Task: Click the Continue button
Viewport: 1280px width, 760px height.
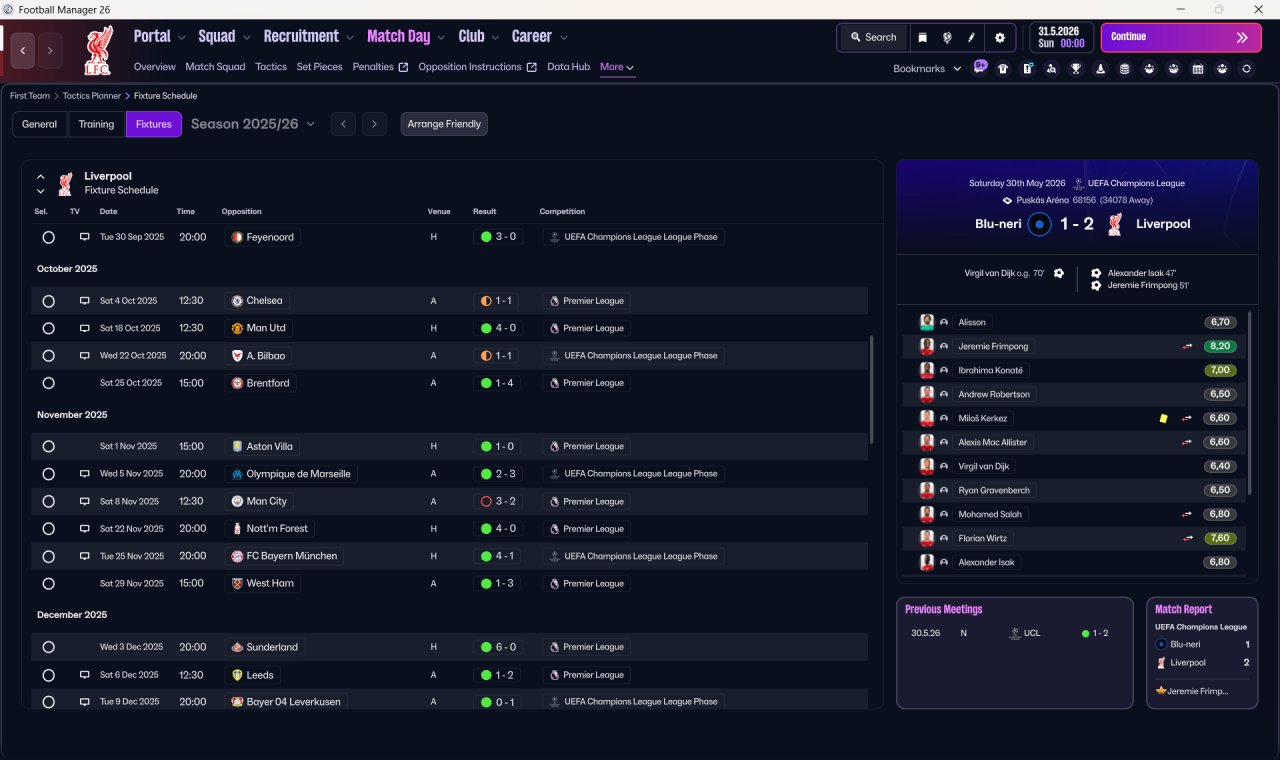Action: [1181, 37]
